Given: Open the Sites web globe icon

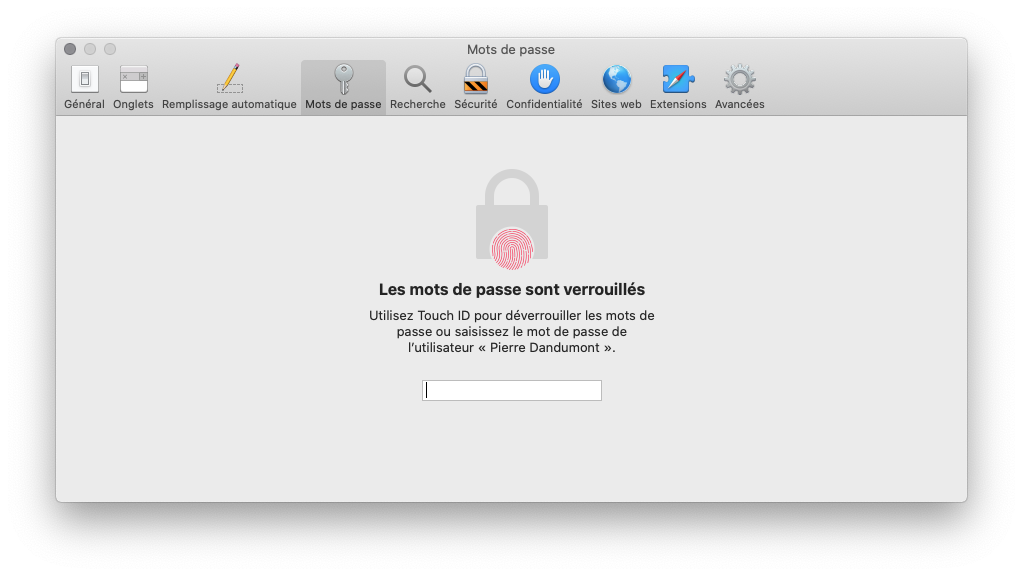Looking at the screenshot, I should pos(616,80).
